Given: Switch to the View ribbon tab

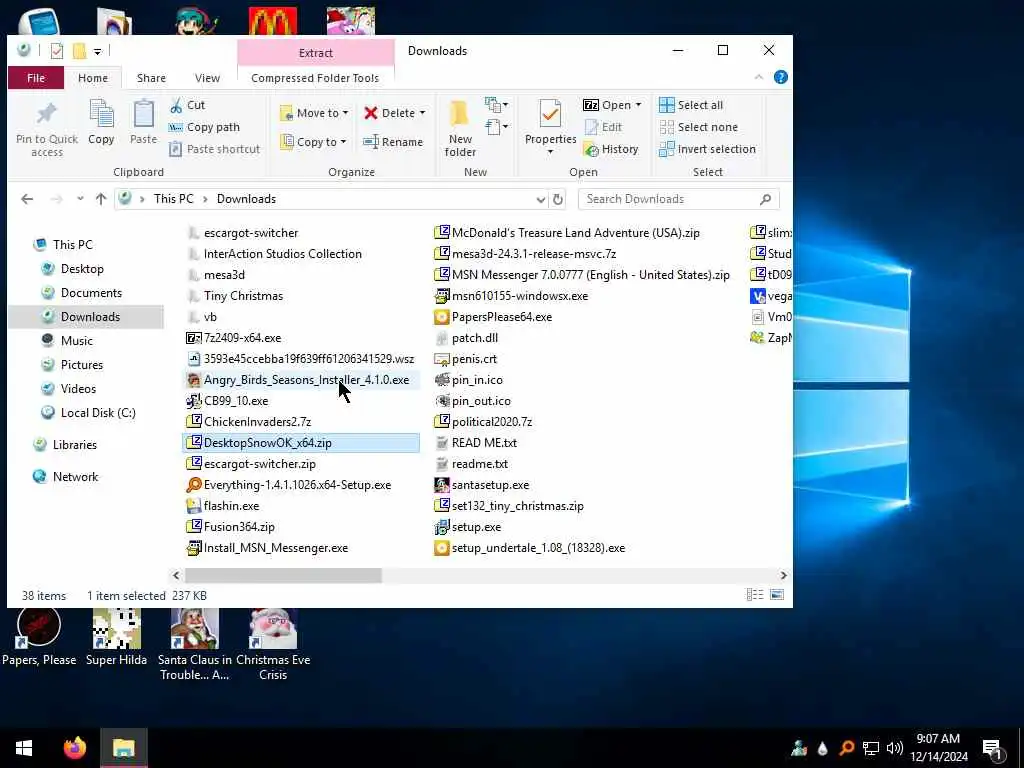Looking at the screenshot, I should point(207,78).
